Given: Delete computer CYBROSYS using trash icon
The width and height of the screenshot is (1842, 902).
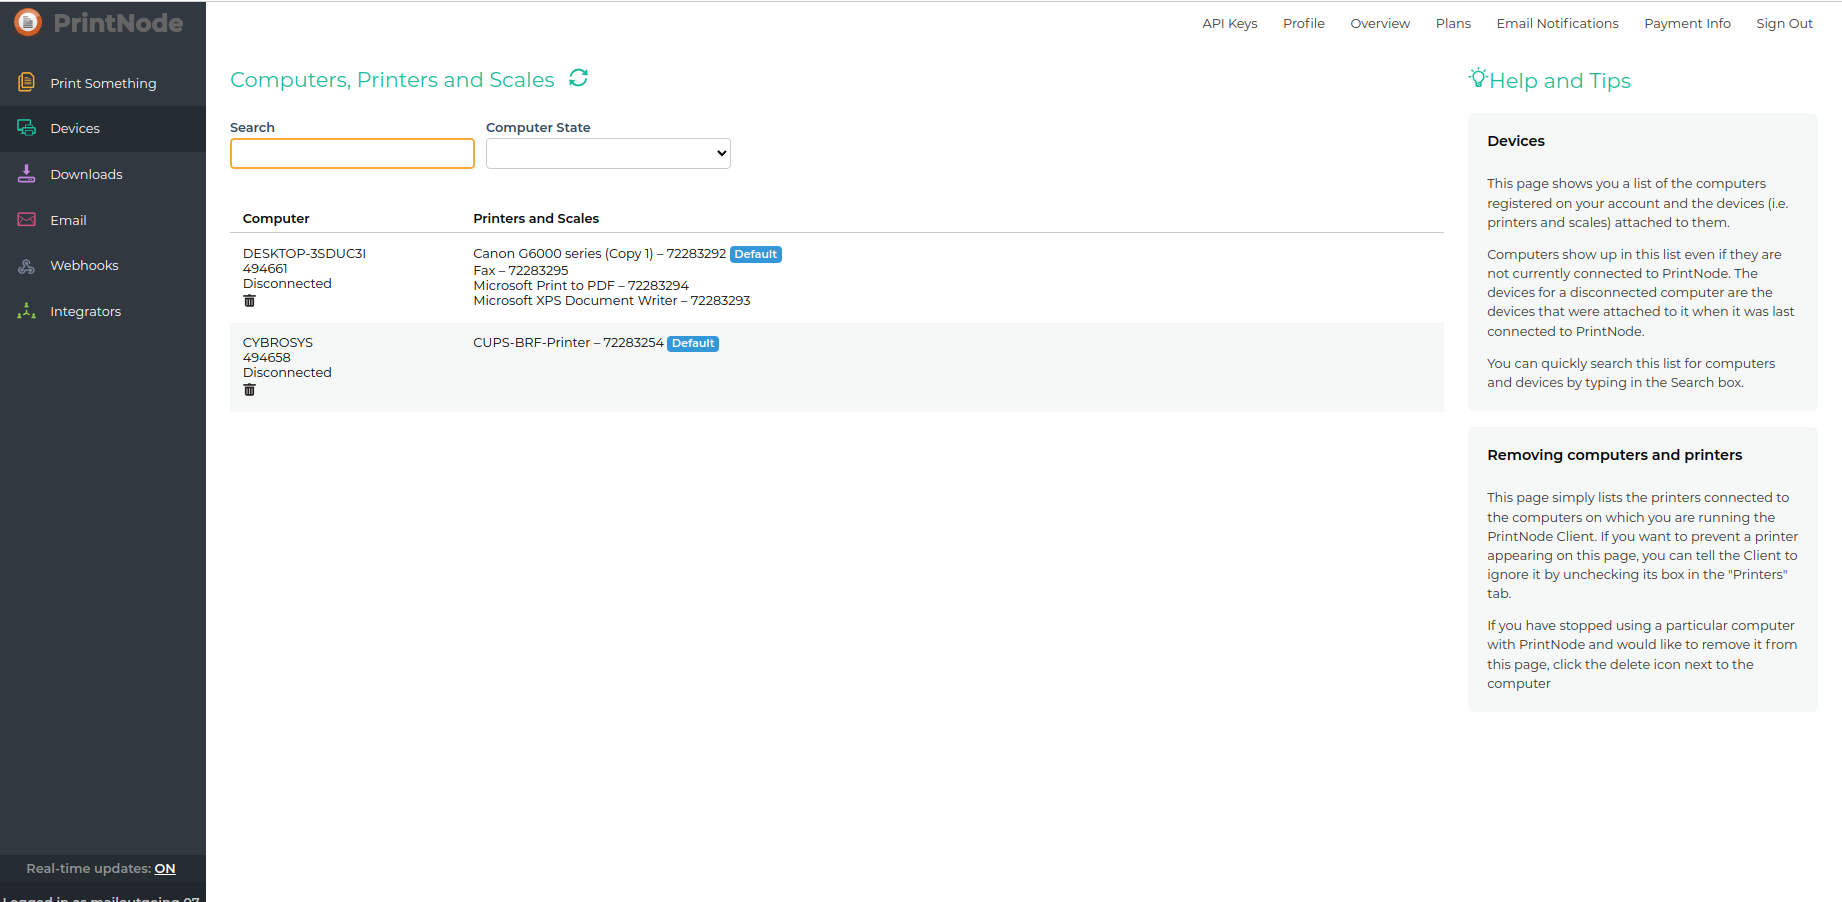Looking at the screenshot, I should 249,390.
